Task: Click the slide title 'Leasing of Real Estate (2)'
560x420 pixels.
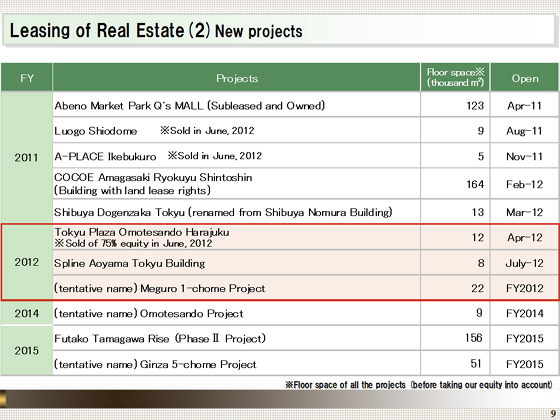Action: coord(110,30)
